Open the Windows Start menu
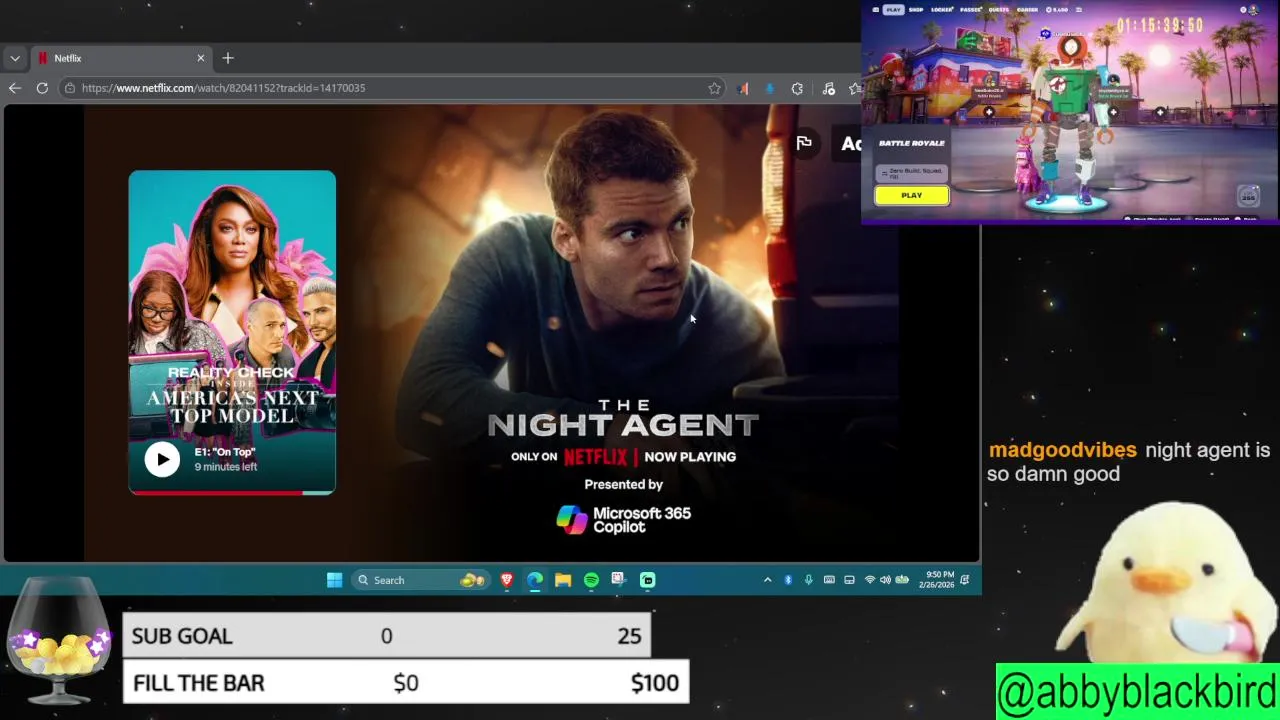 pos(334,580)
